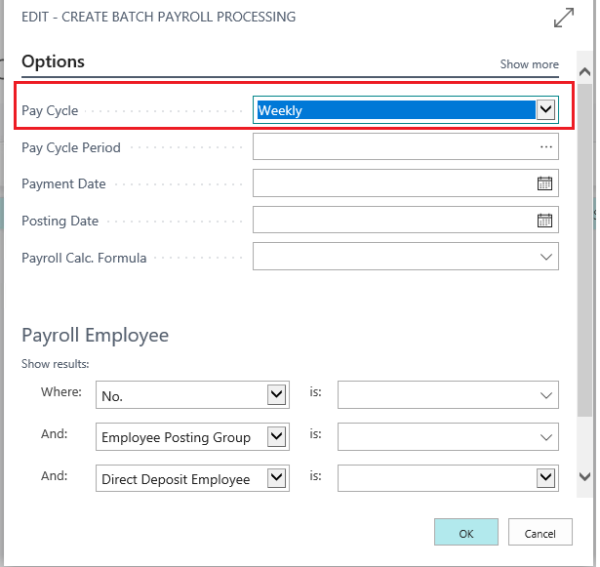This screenshot has width=600, height=567.
Task: Open the Pay Cycle Period lookup ellipsis
Action: tap(546, 147)
